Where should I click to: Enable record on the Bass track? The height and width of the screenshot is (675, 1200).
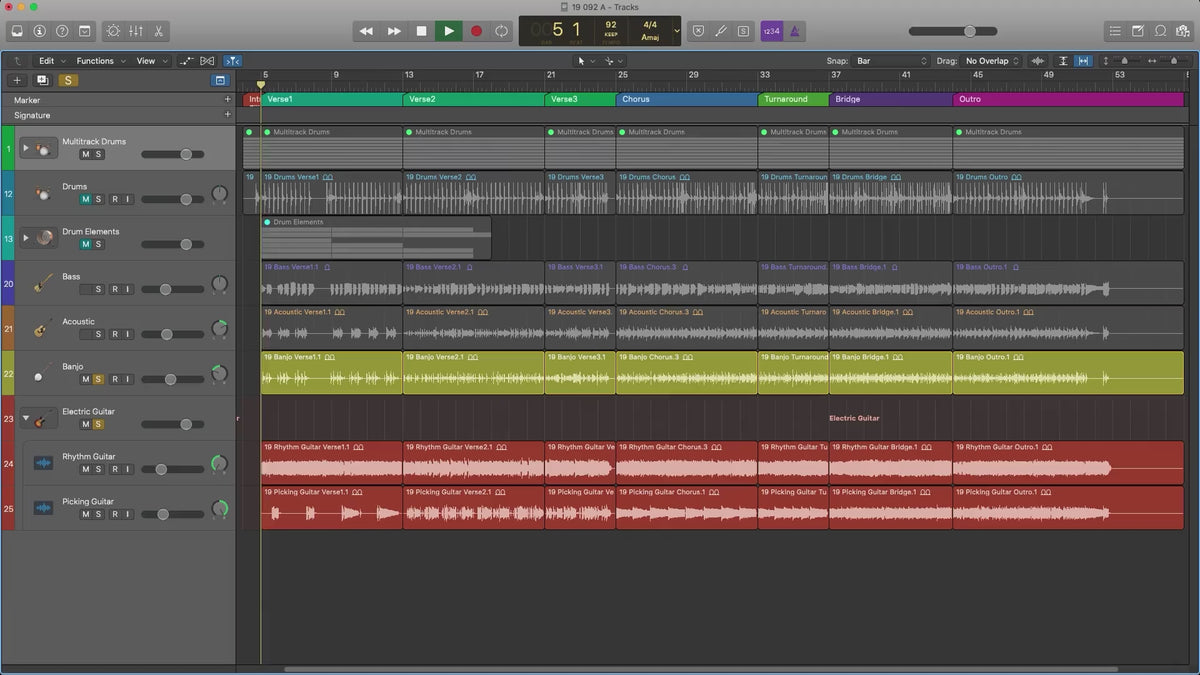(x=115, y=289)
